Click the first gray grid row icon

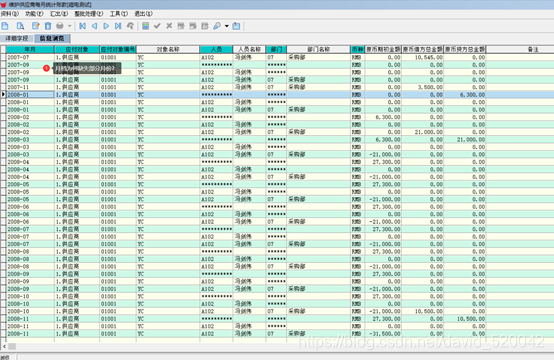181,26
